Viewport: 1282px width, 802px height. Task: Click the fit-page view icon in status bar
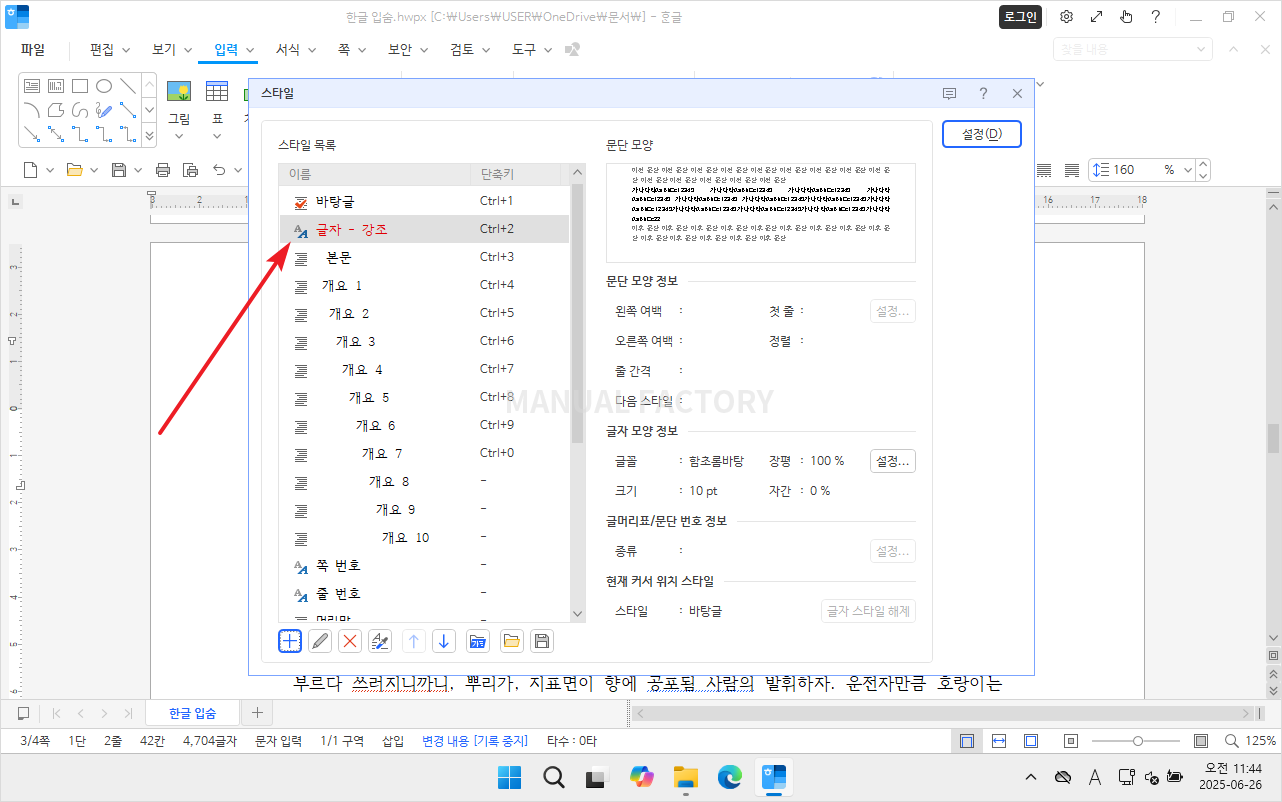coord(1031,741)
